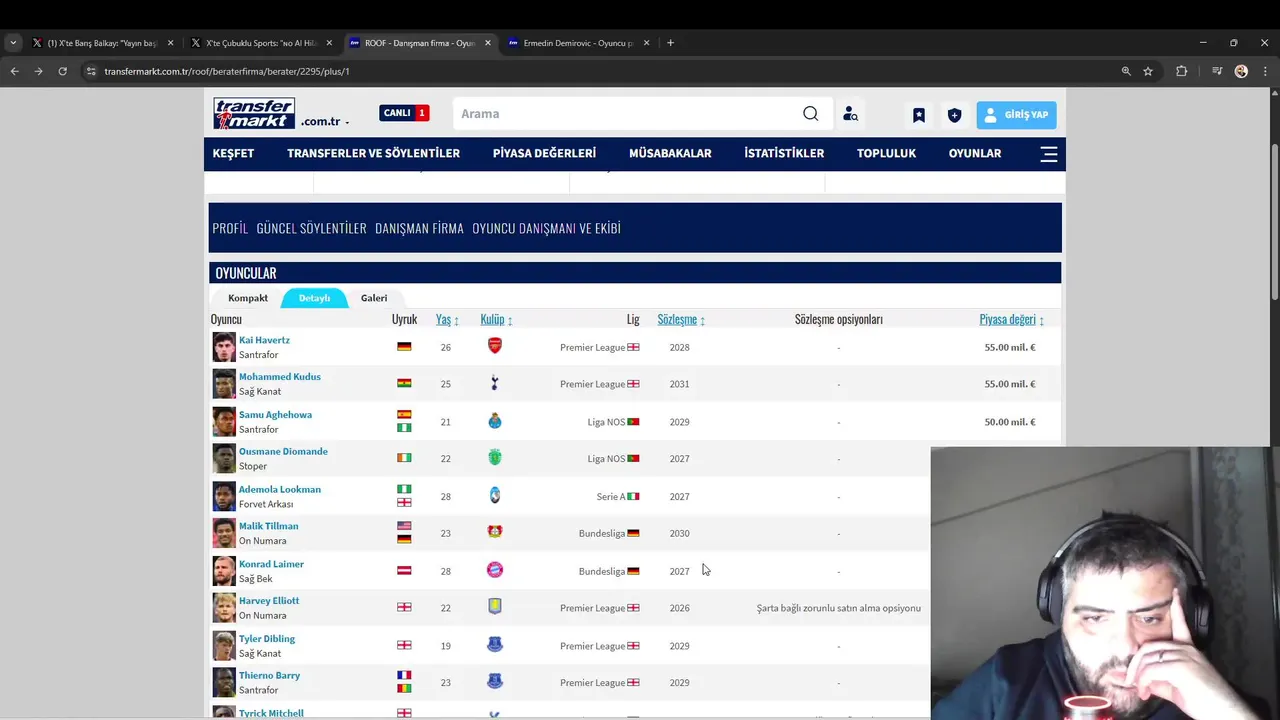Go to PROFİL sub-navigation link
Screen dimensions: 1280x720
click(x=230, y=228)
